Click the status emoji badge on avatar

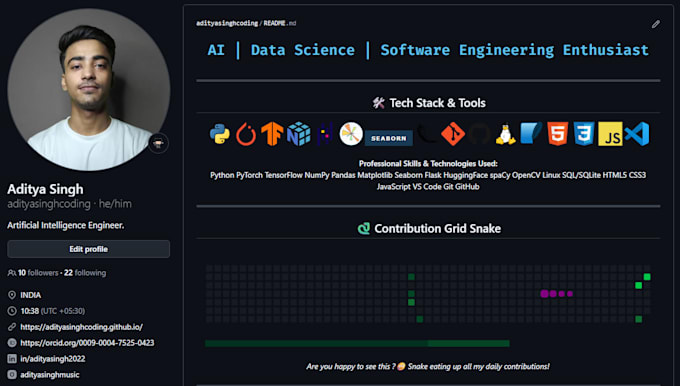click(x=158, y=143)
